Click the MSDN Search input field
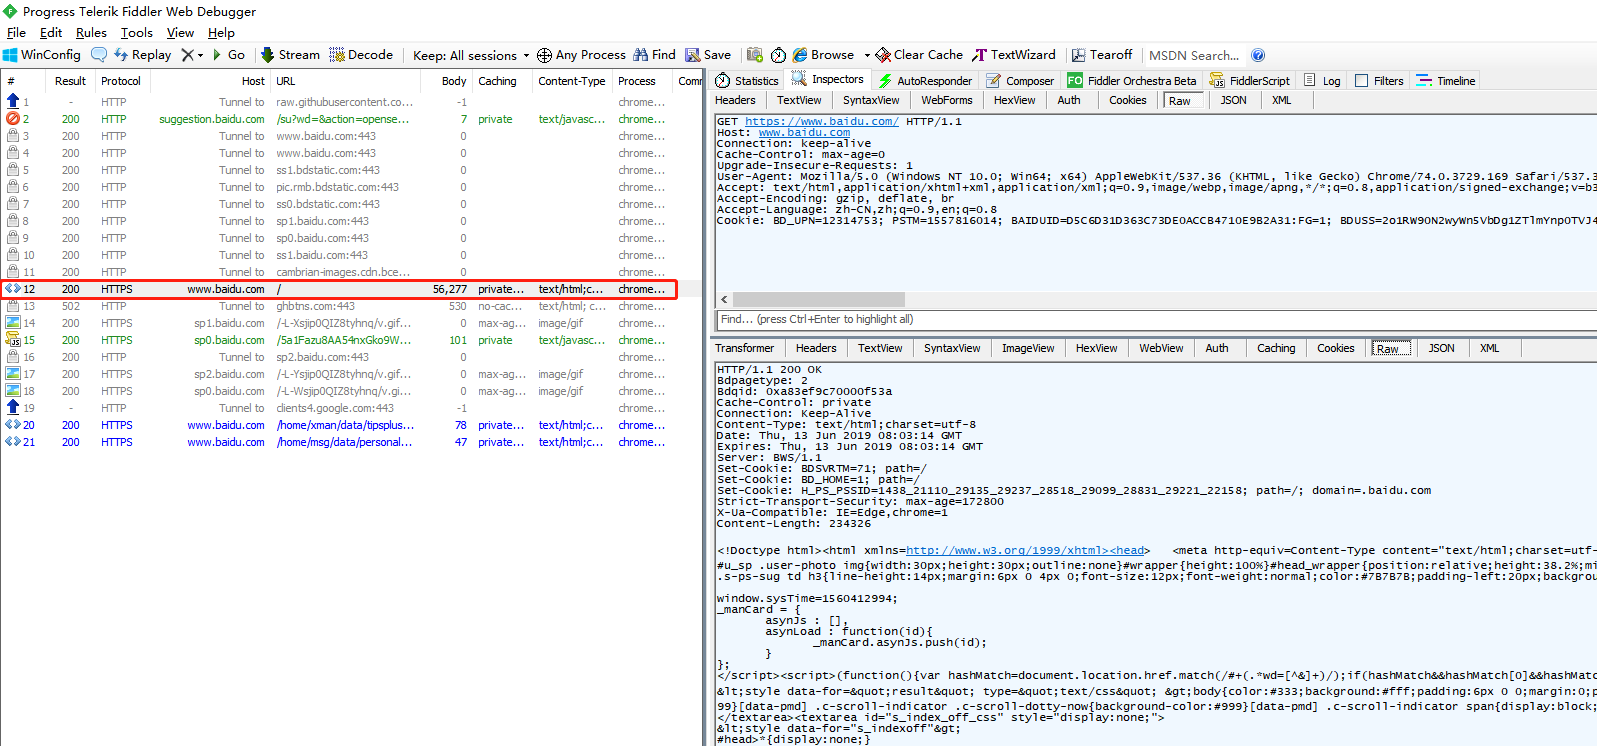Screen dimensions: 1597x746 pos(1193,56)
